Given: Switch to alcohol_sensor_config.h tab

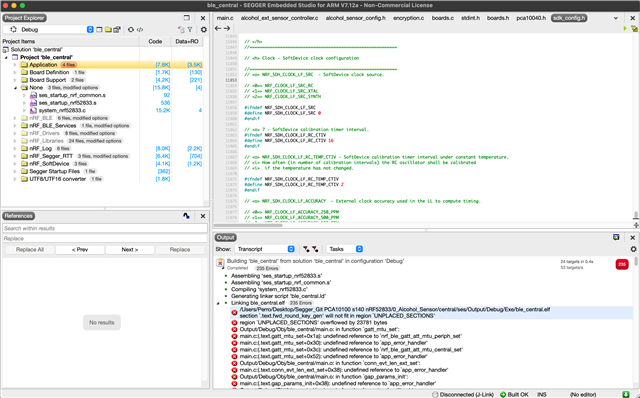Looking at the screenshot, I should point(355,18).
